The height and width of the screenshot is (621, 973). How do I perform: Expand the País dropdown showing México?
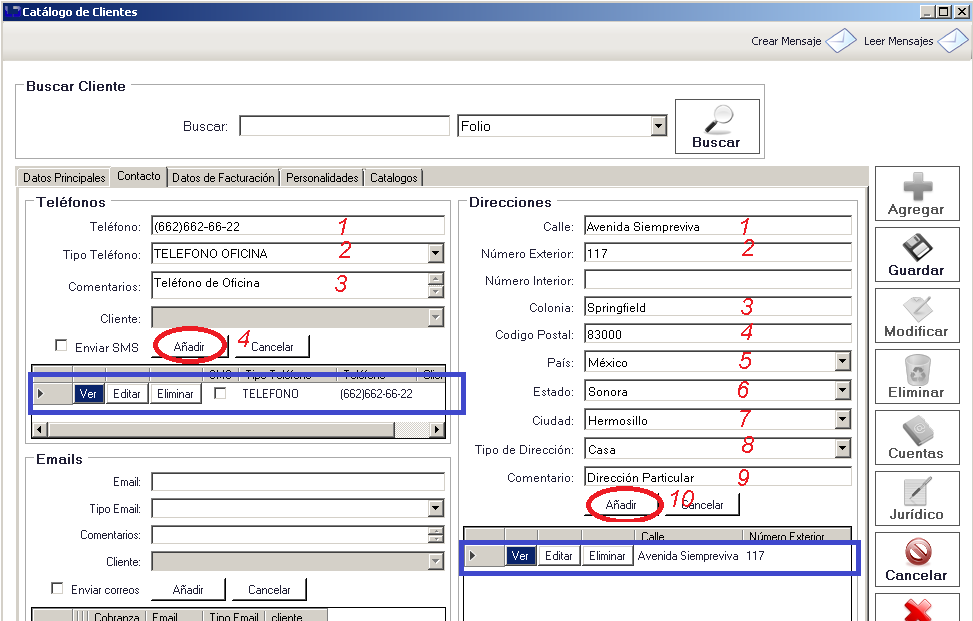(x=842, y=362)
